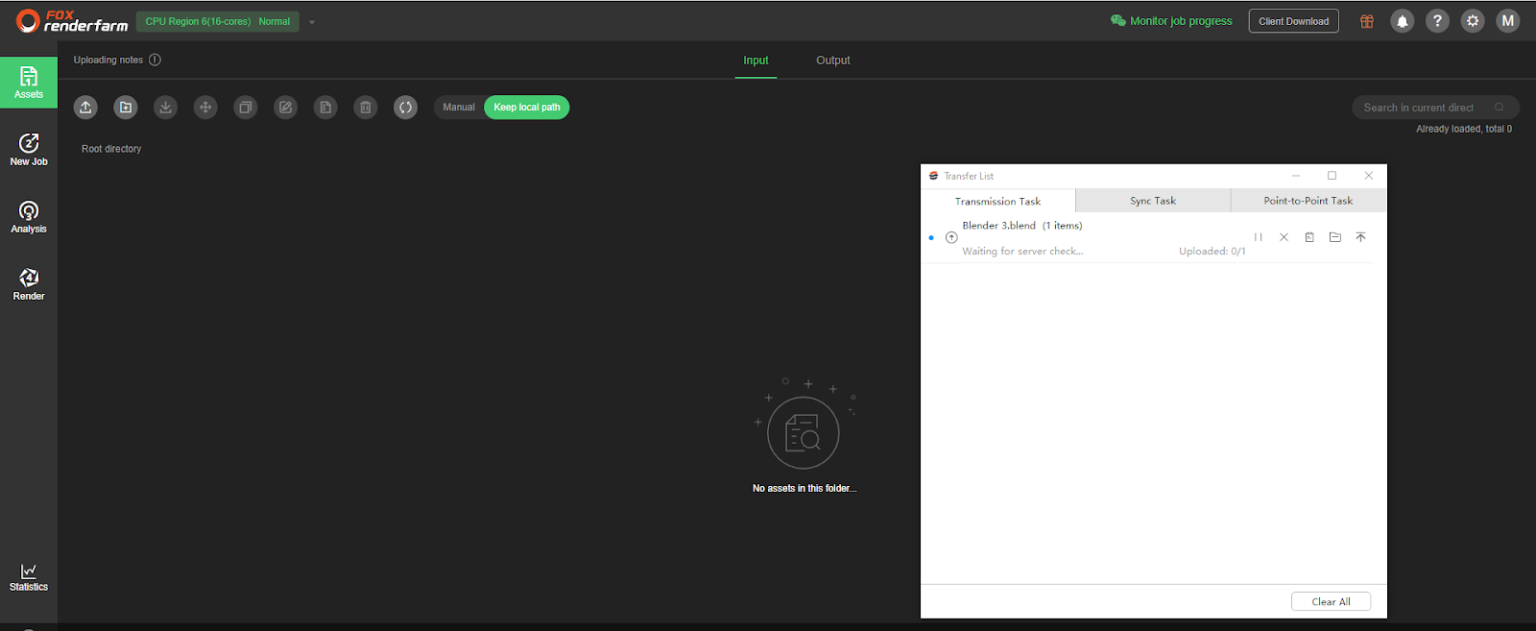Switch to the Sync Task tab

coord(1152,201)
